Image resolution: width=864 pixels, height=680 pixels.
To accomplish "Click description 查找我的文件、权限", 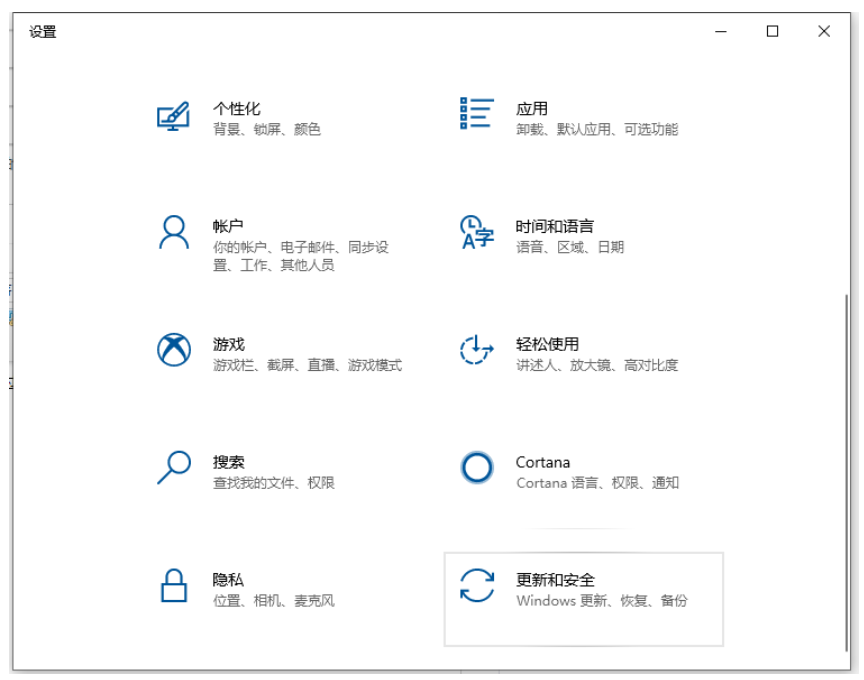I will tap(274, 483).
